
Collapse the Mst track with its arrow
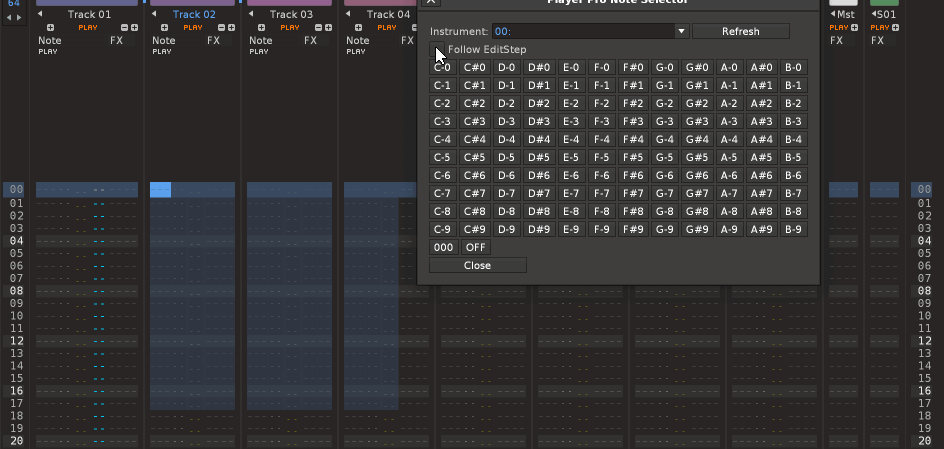[x=831, y=15]
